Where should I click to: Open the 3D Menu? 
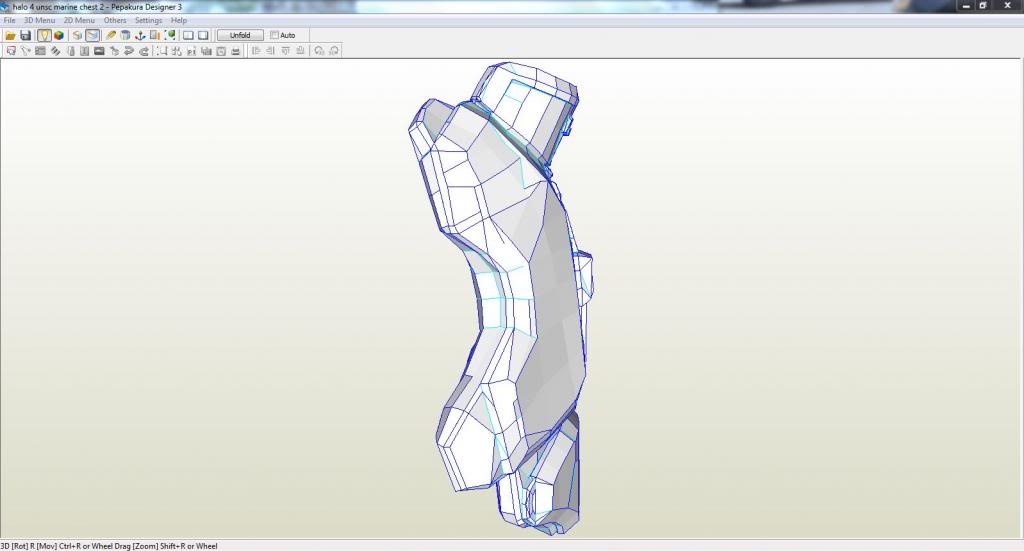(39, 20)
